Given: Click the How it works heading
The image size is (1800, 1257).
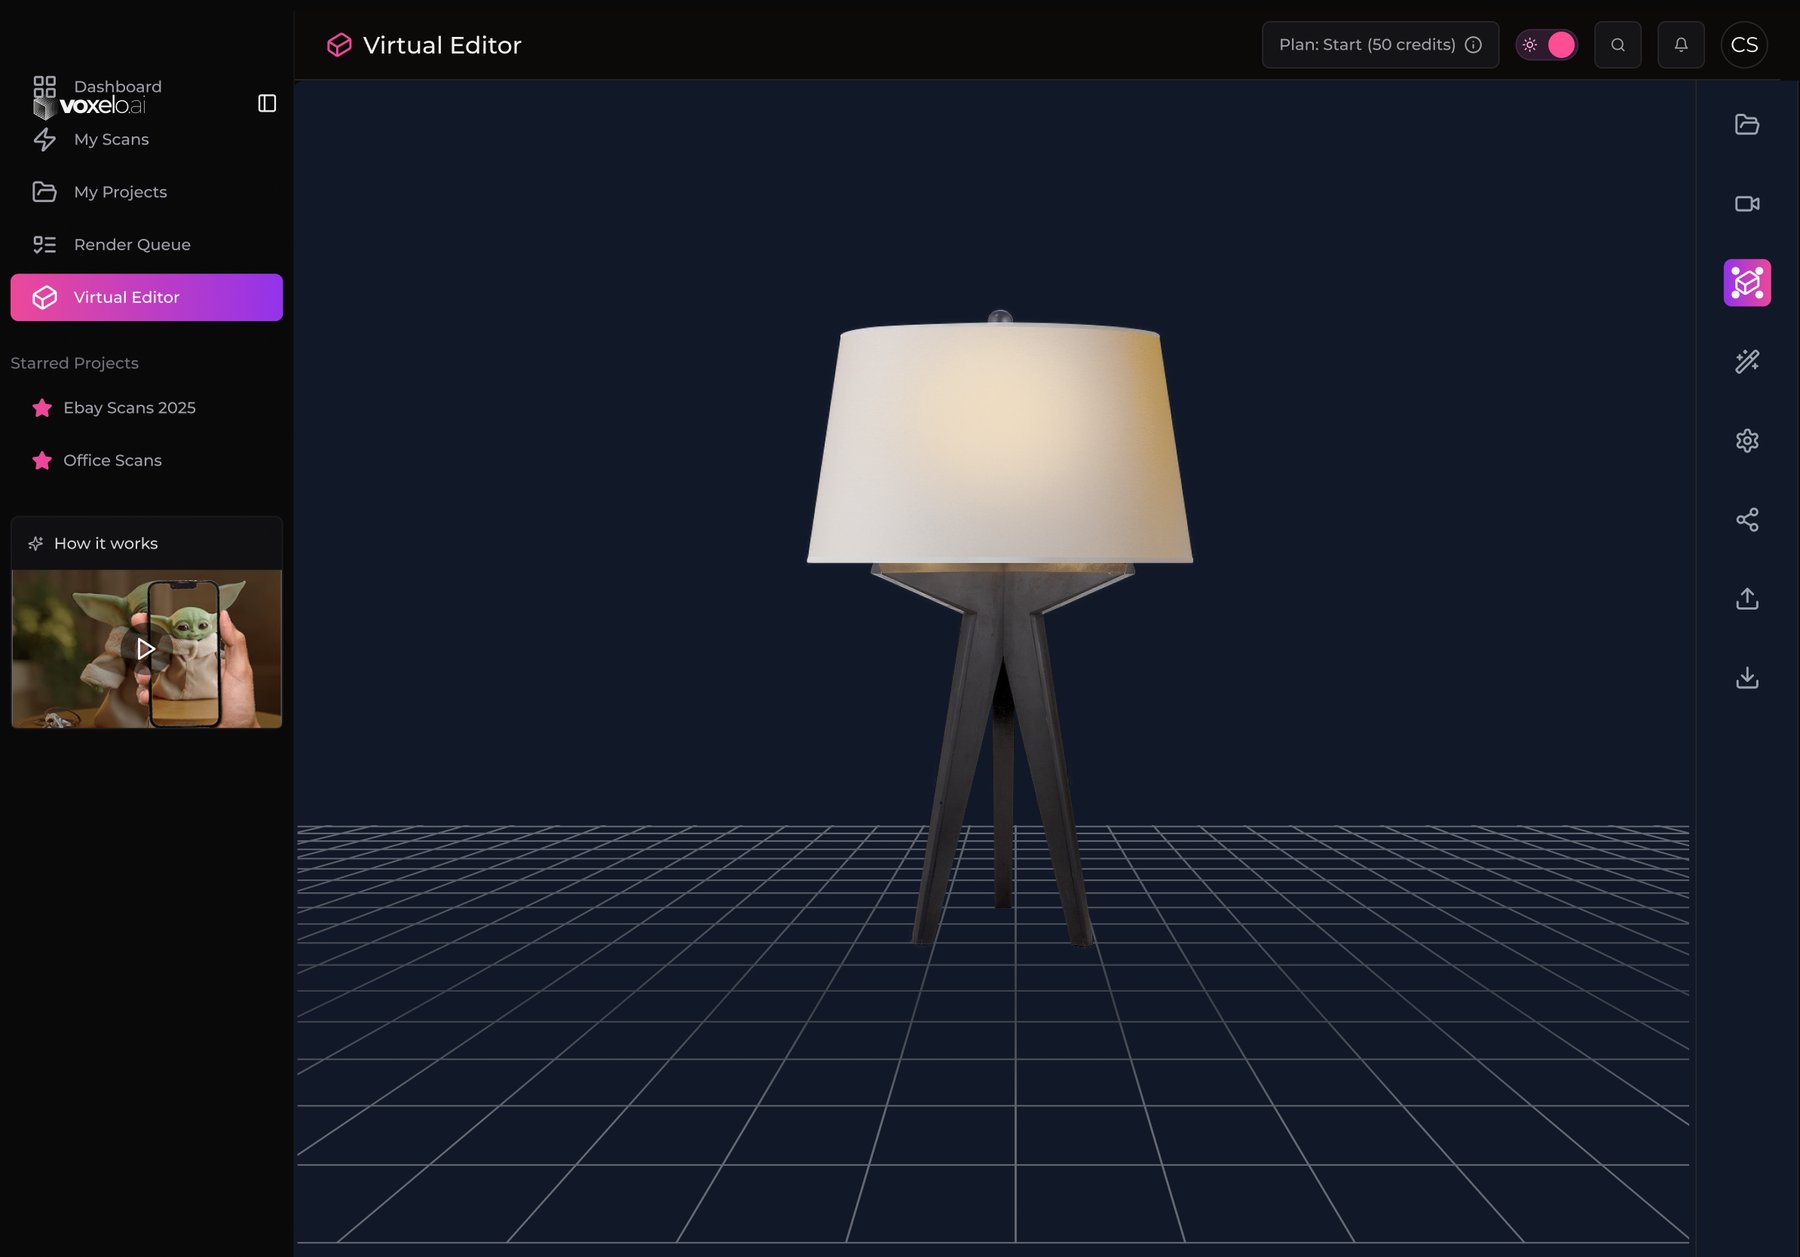Looking at the screenshot, I should 105,543.
